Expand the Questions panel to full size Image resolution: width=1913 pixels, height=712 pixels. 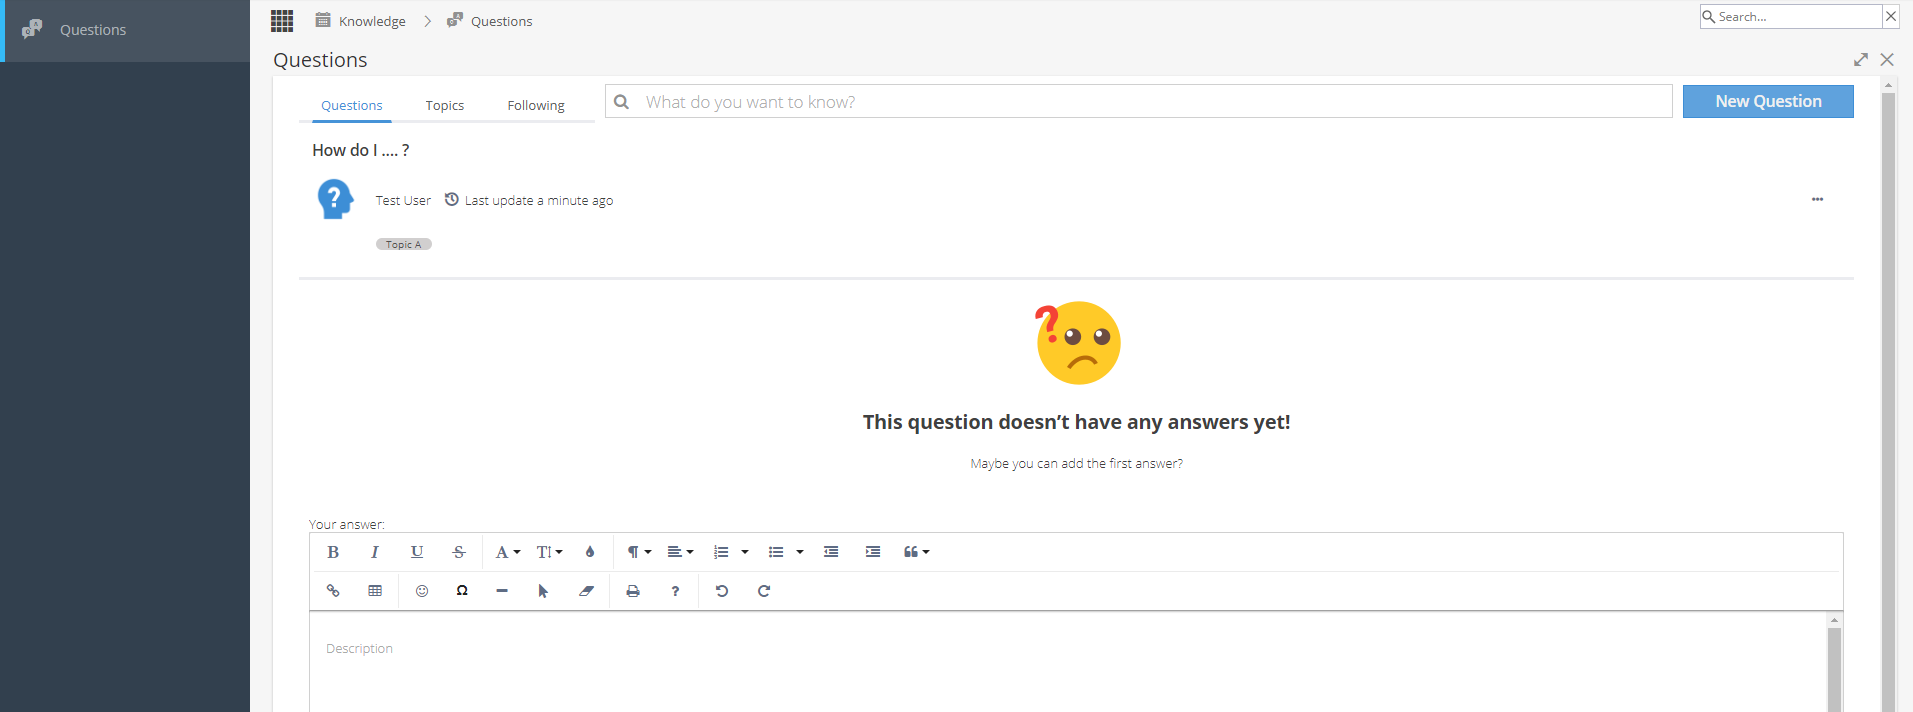coord(1861,60)
